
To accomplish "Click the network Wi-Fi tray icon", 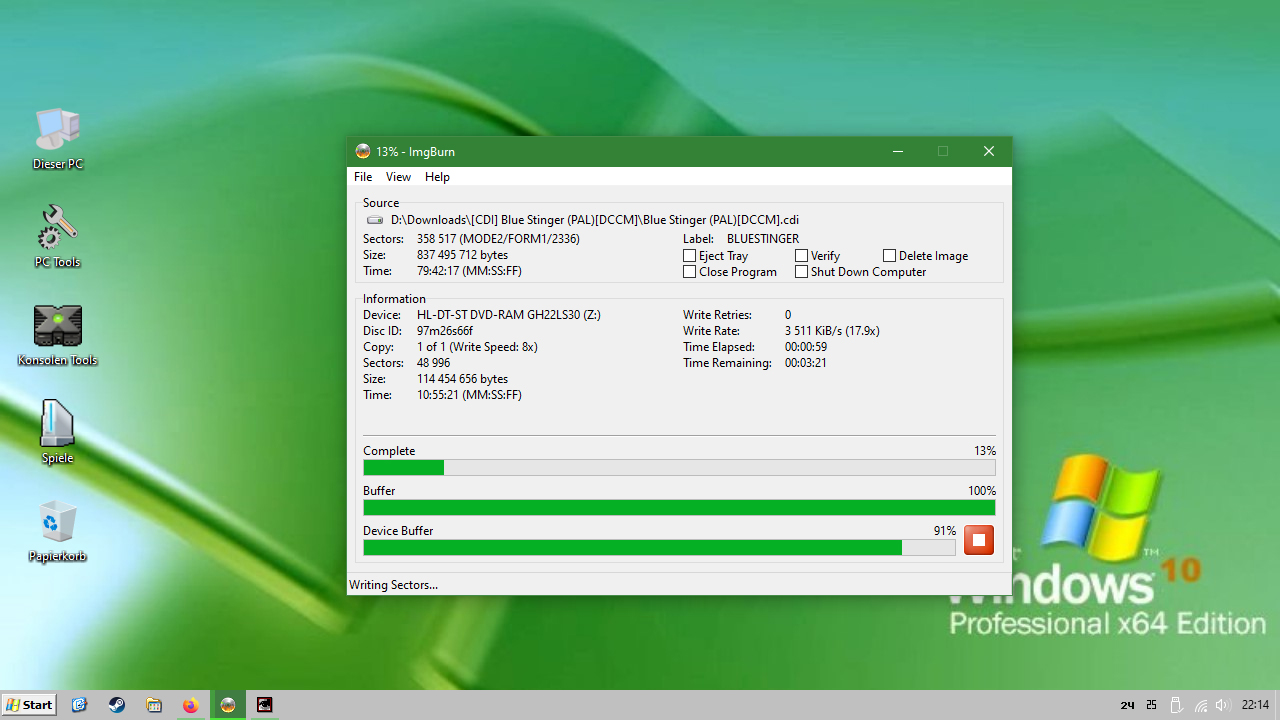I will pyautogui.click(x=1201, y=705).
